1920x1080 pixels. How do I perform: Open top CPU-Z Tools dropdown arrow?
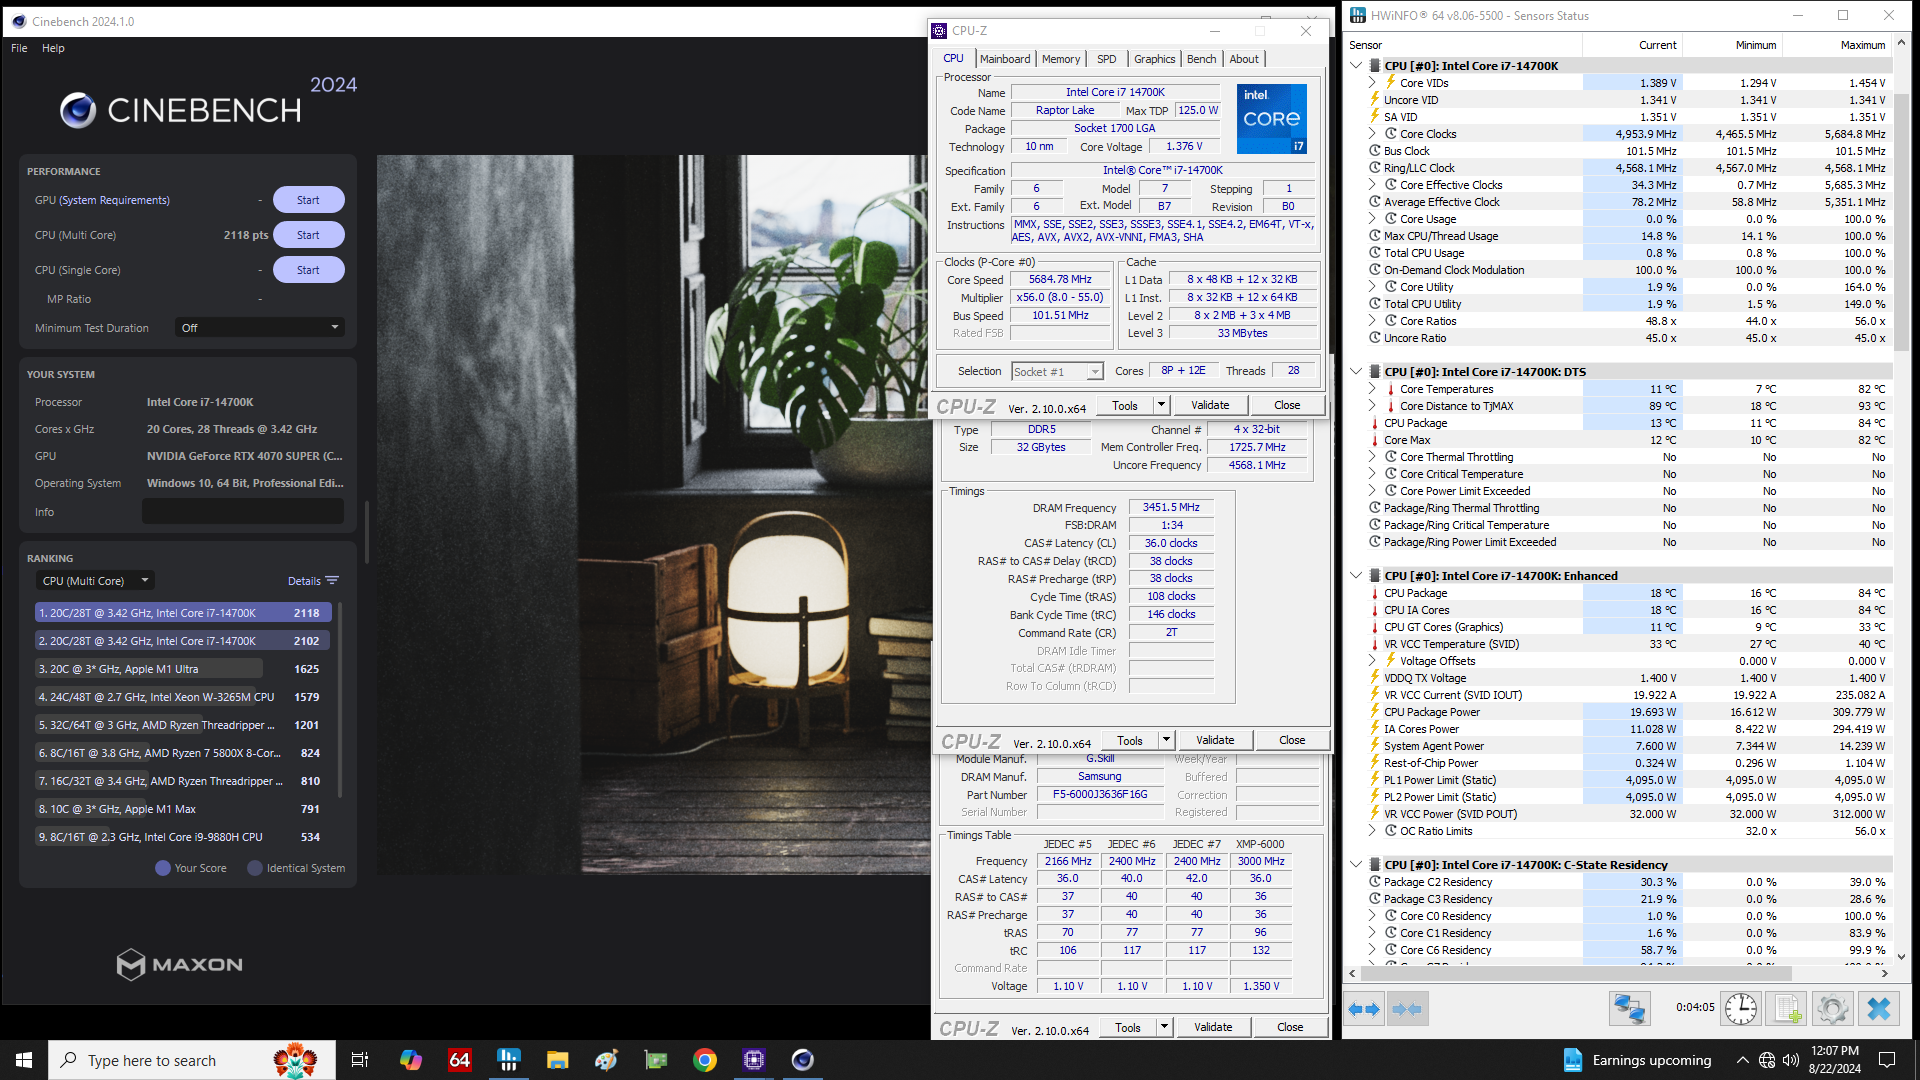click(x=1161, y=405)
